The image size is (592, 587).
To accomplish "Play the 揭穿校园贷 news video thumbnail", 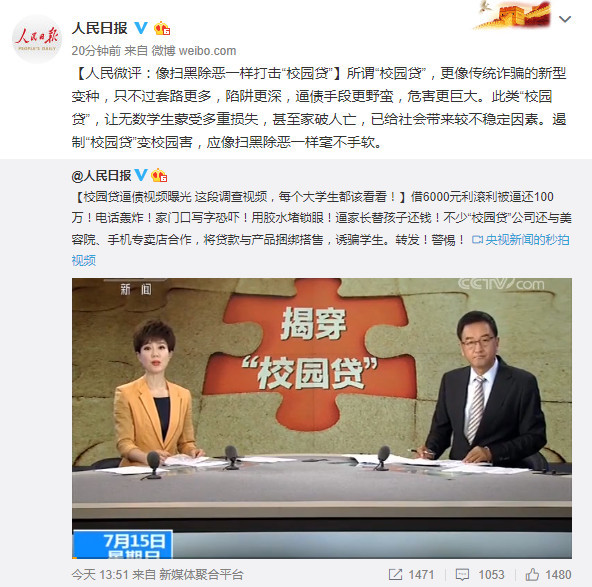I will click(x=322, y=418).
